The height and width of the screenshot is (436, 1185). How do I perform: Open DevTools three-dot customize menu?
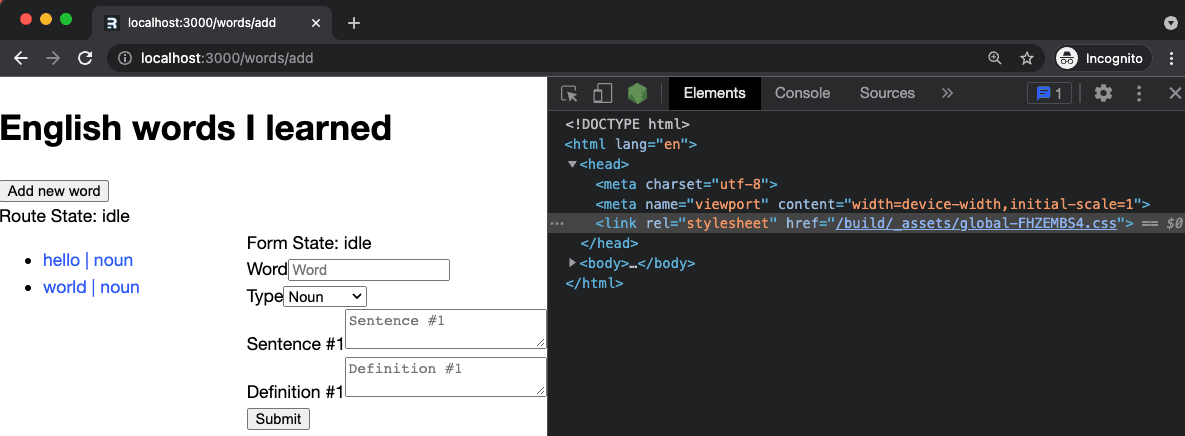tap(1139, 93)
